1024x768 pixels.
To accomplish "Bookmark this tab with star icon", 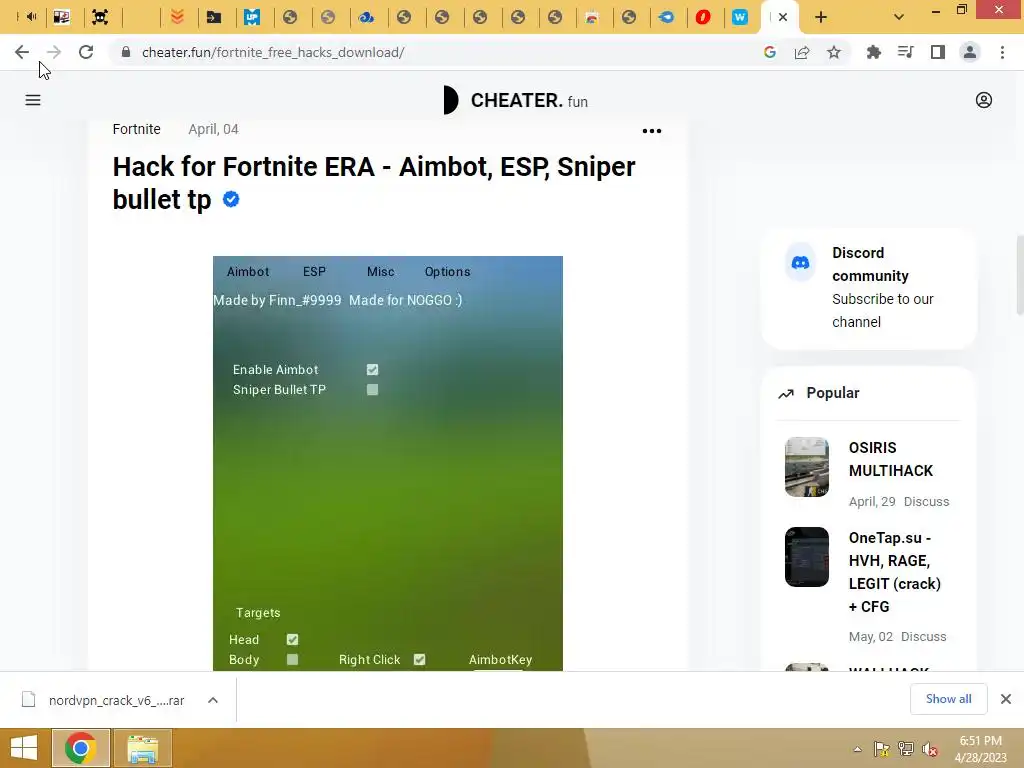I will click(834, 52).
